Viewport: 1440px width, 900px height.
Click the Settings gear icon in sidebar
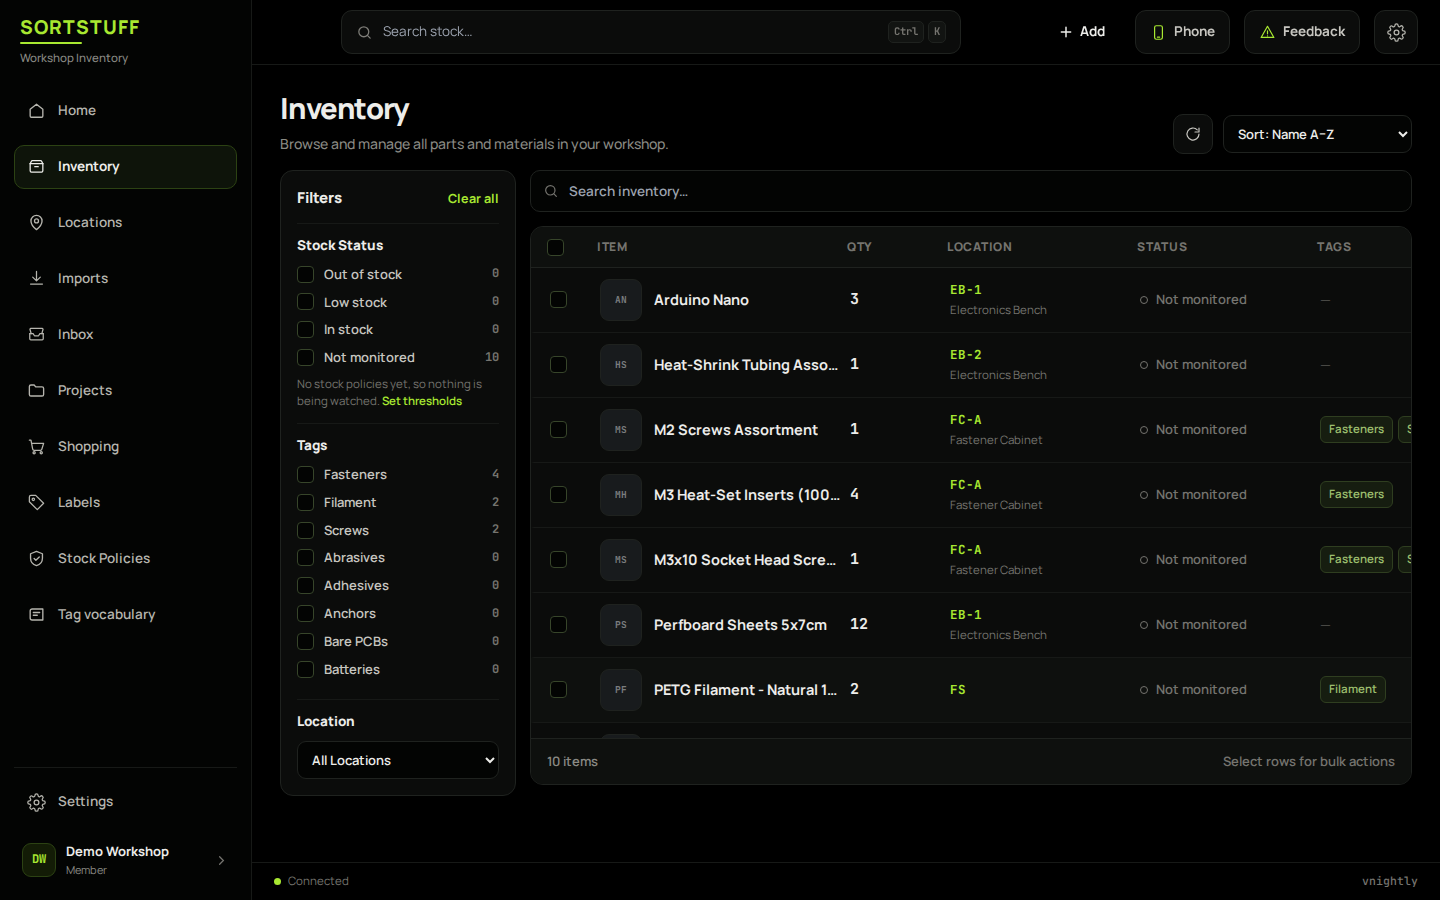click(x=37, y=802)
